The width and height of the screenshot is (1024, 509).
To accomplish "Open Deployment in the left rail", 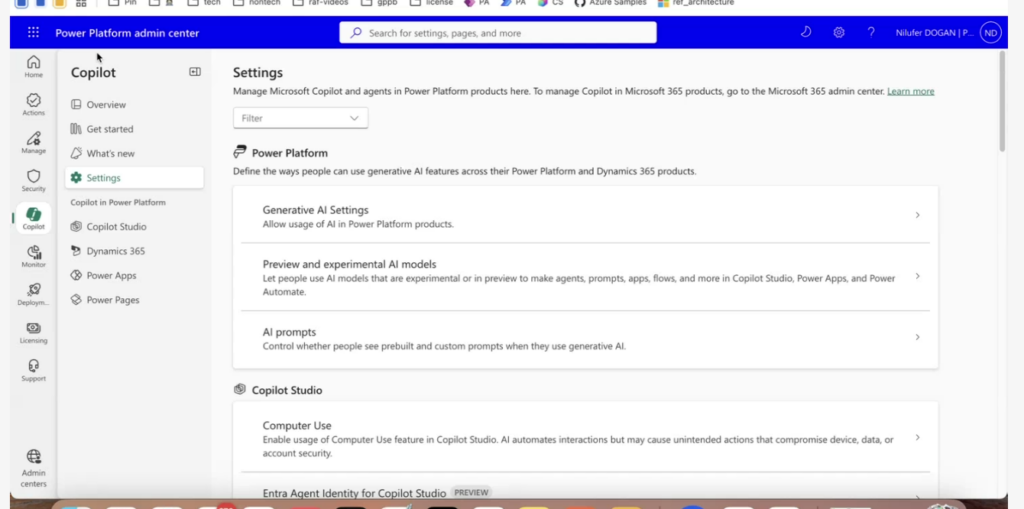I will pos(33,294).
